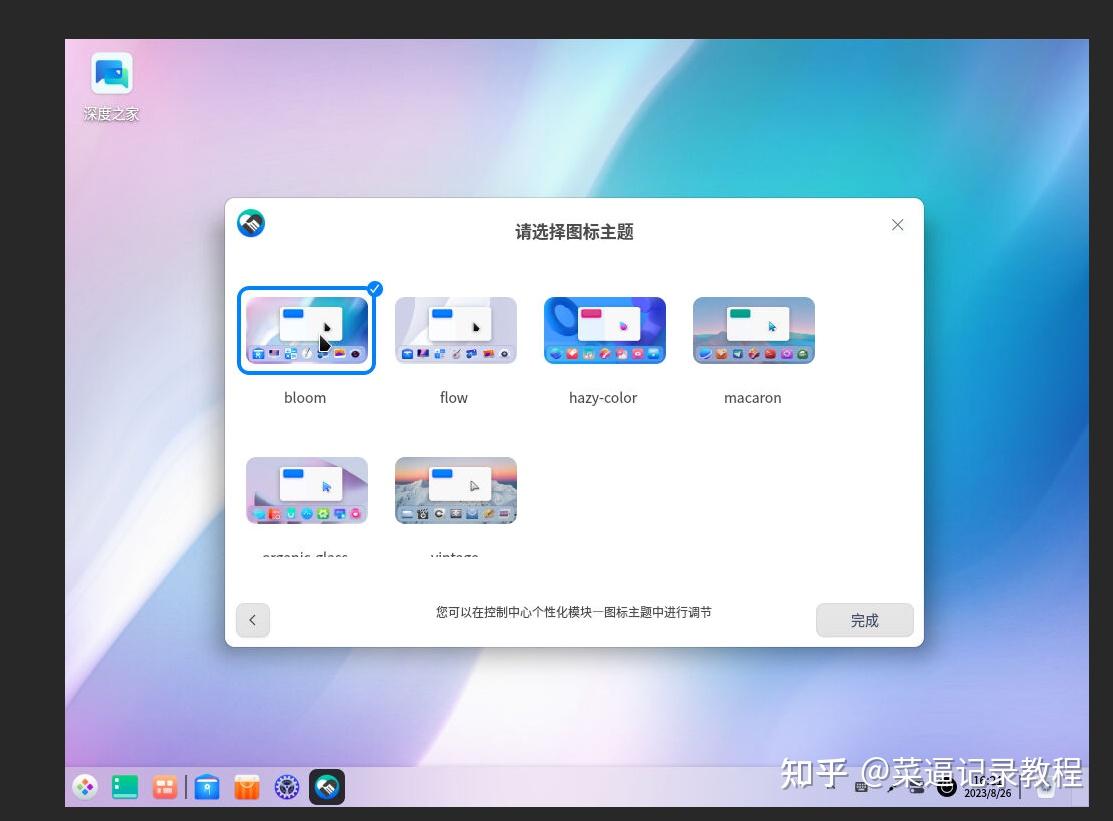This screenshot has height=821, width=1113.
Task: Select the flow icon theme
Action: [455, 330]
